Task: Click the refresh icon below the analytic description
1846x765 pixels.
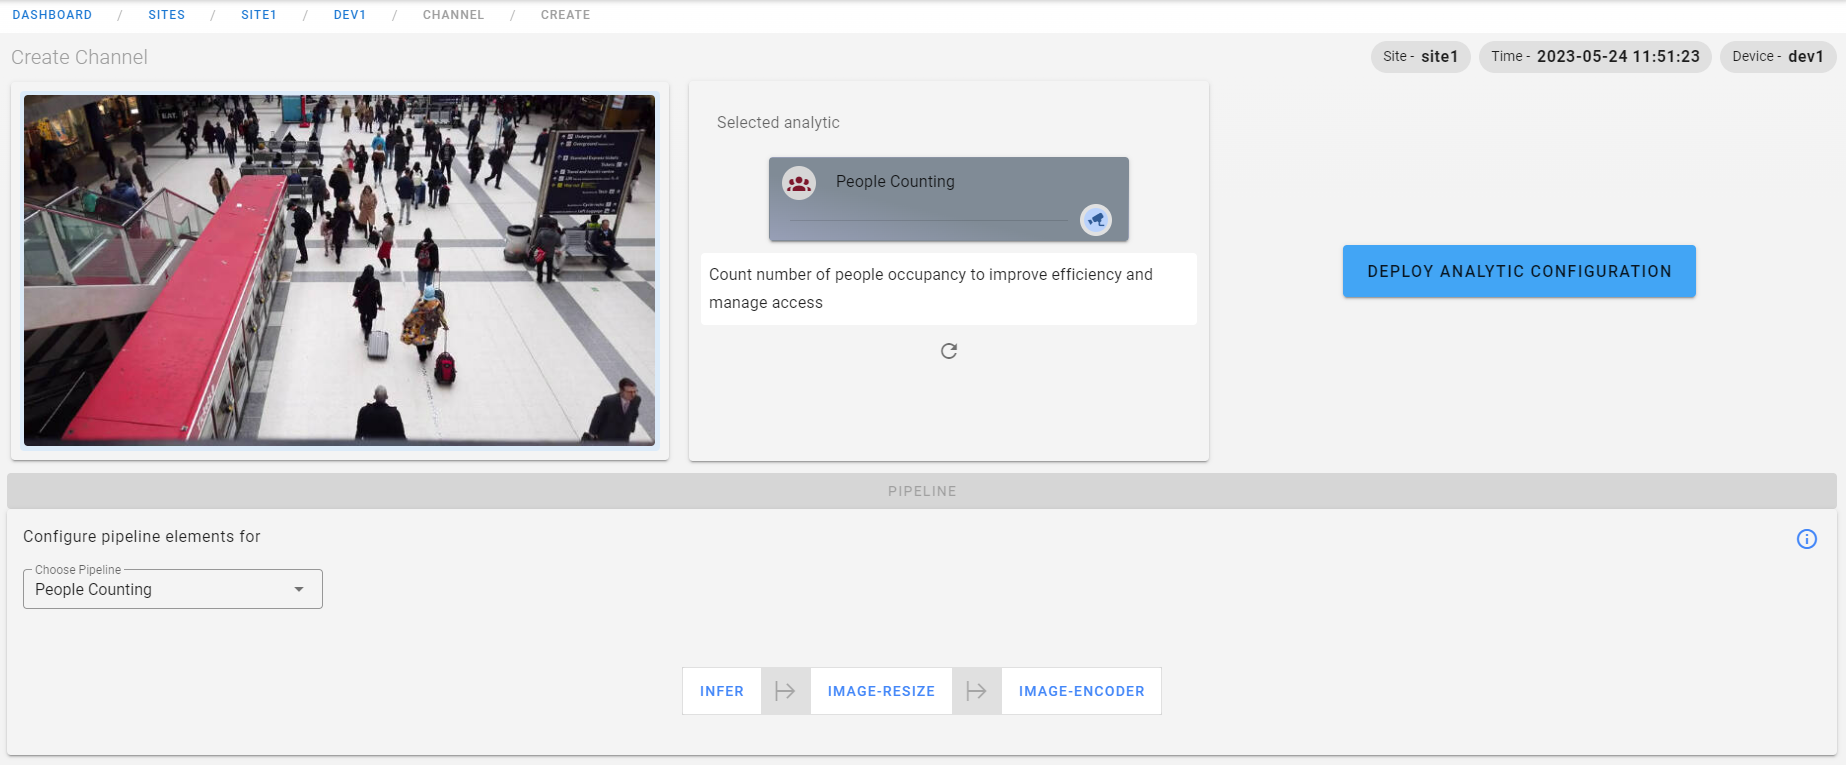Action: click(949, 351)
